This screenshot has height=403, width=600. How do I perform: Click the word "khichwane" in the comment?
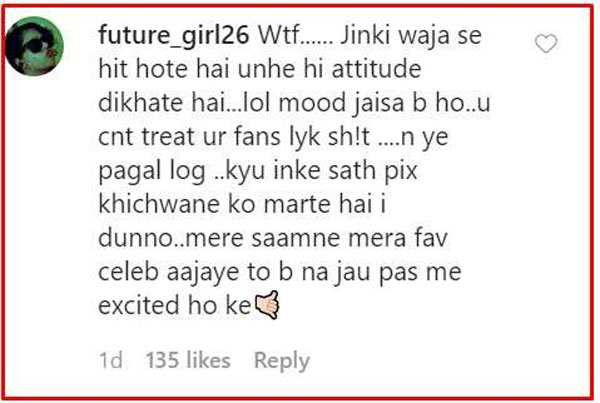[x=159, y=204]
